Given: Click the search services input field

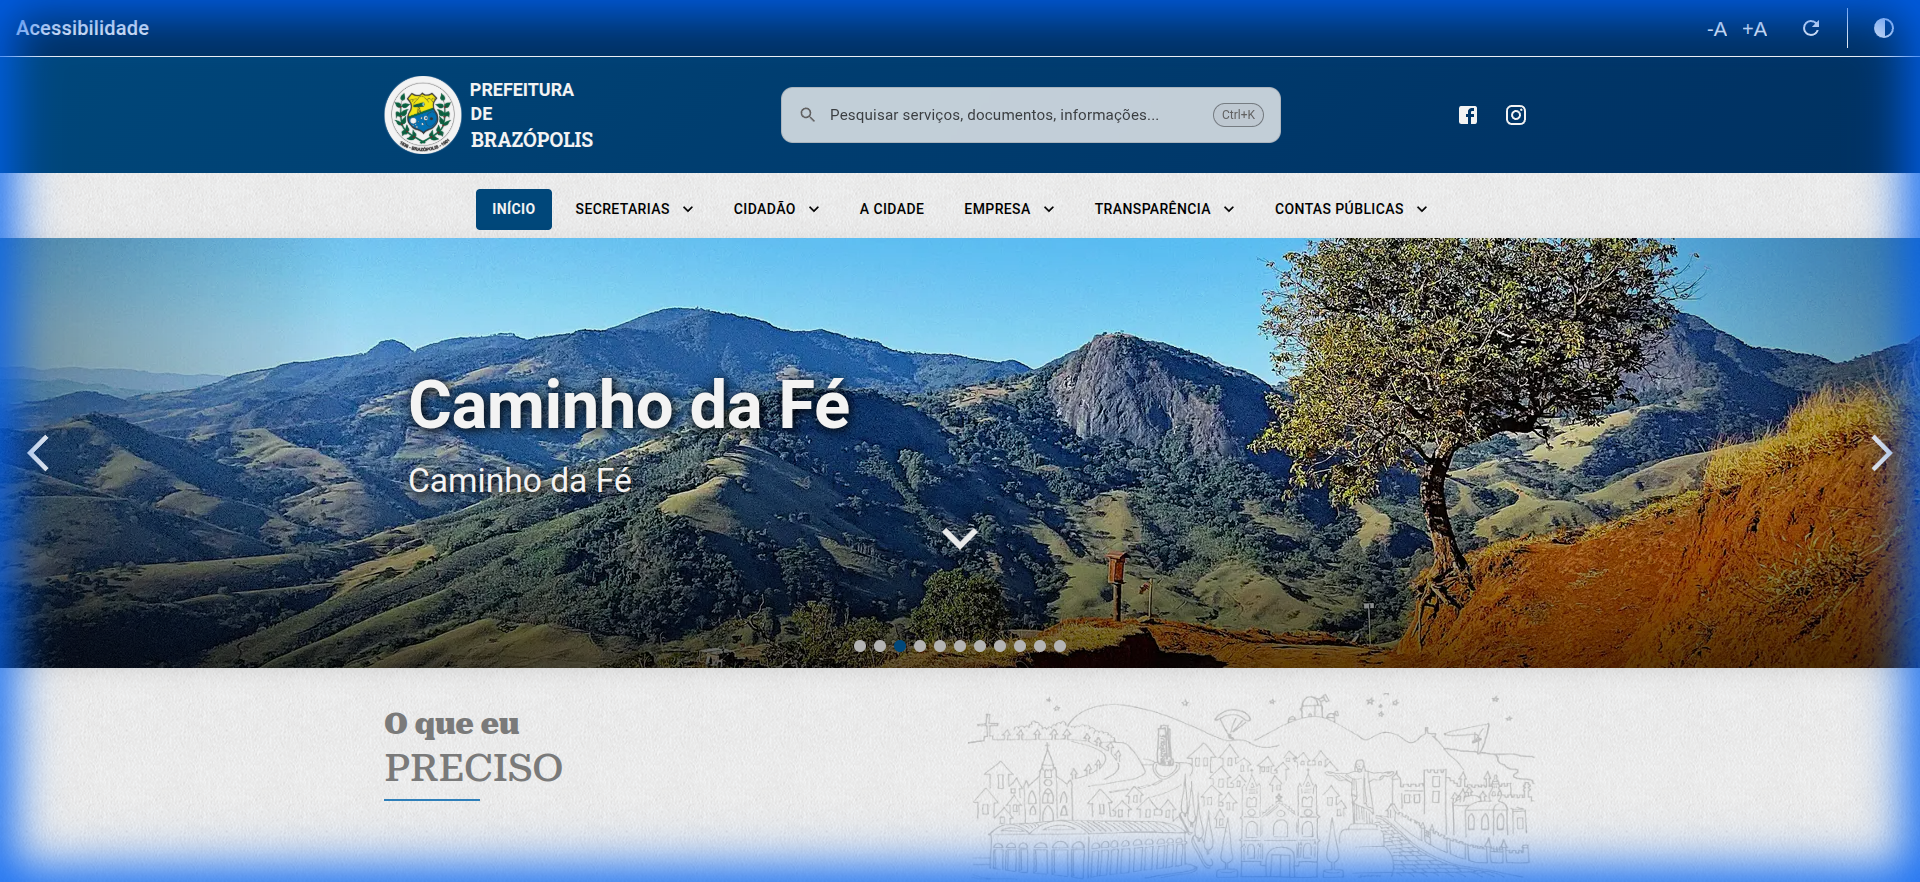Looking at the screenshot, I should coord(1010,115).
